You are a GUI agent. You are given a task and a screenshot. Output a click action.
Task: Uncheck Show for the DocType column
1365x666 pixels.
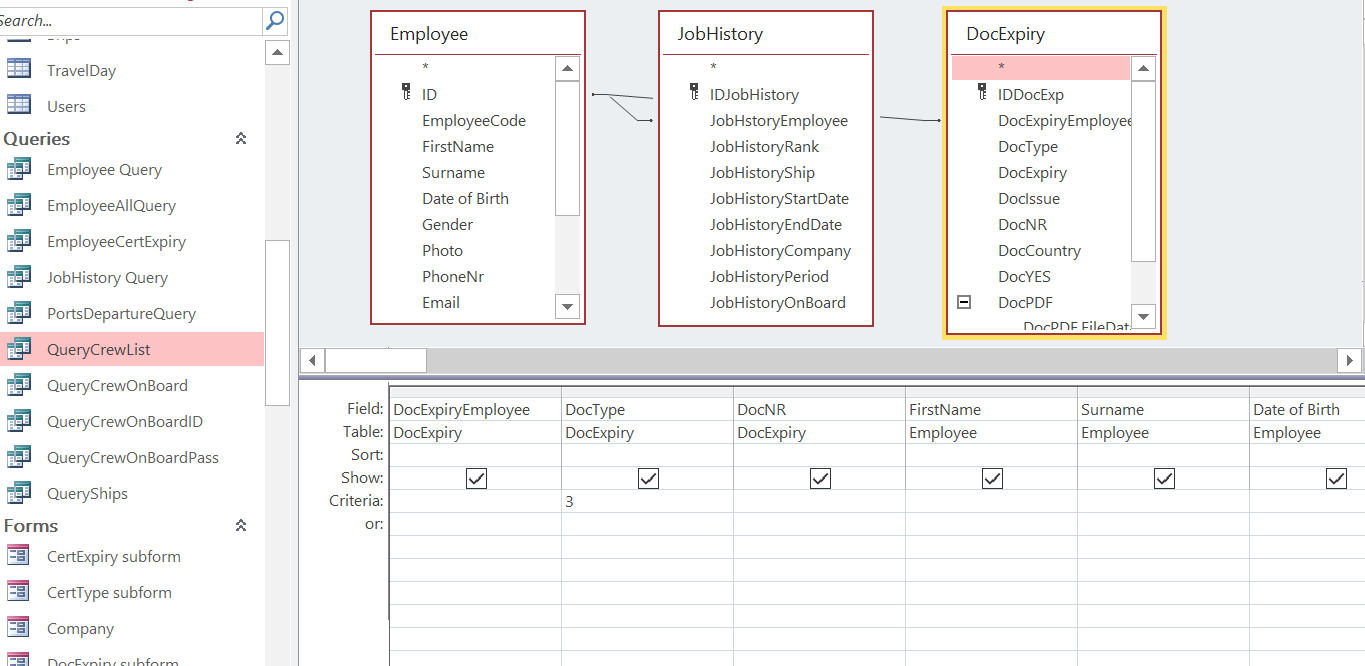coord(648,479)
